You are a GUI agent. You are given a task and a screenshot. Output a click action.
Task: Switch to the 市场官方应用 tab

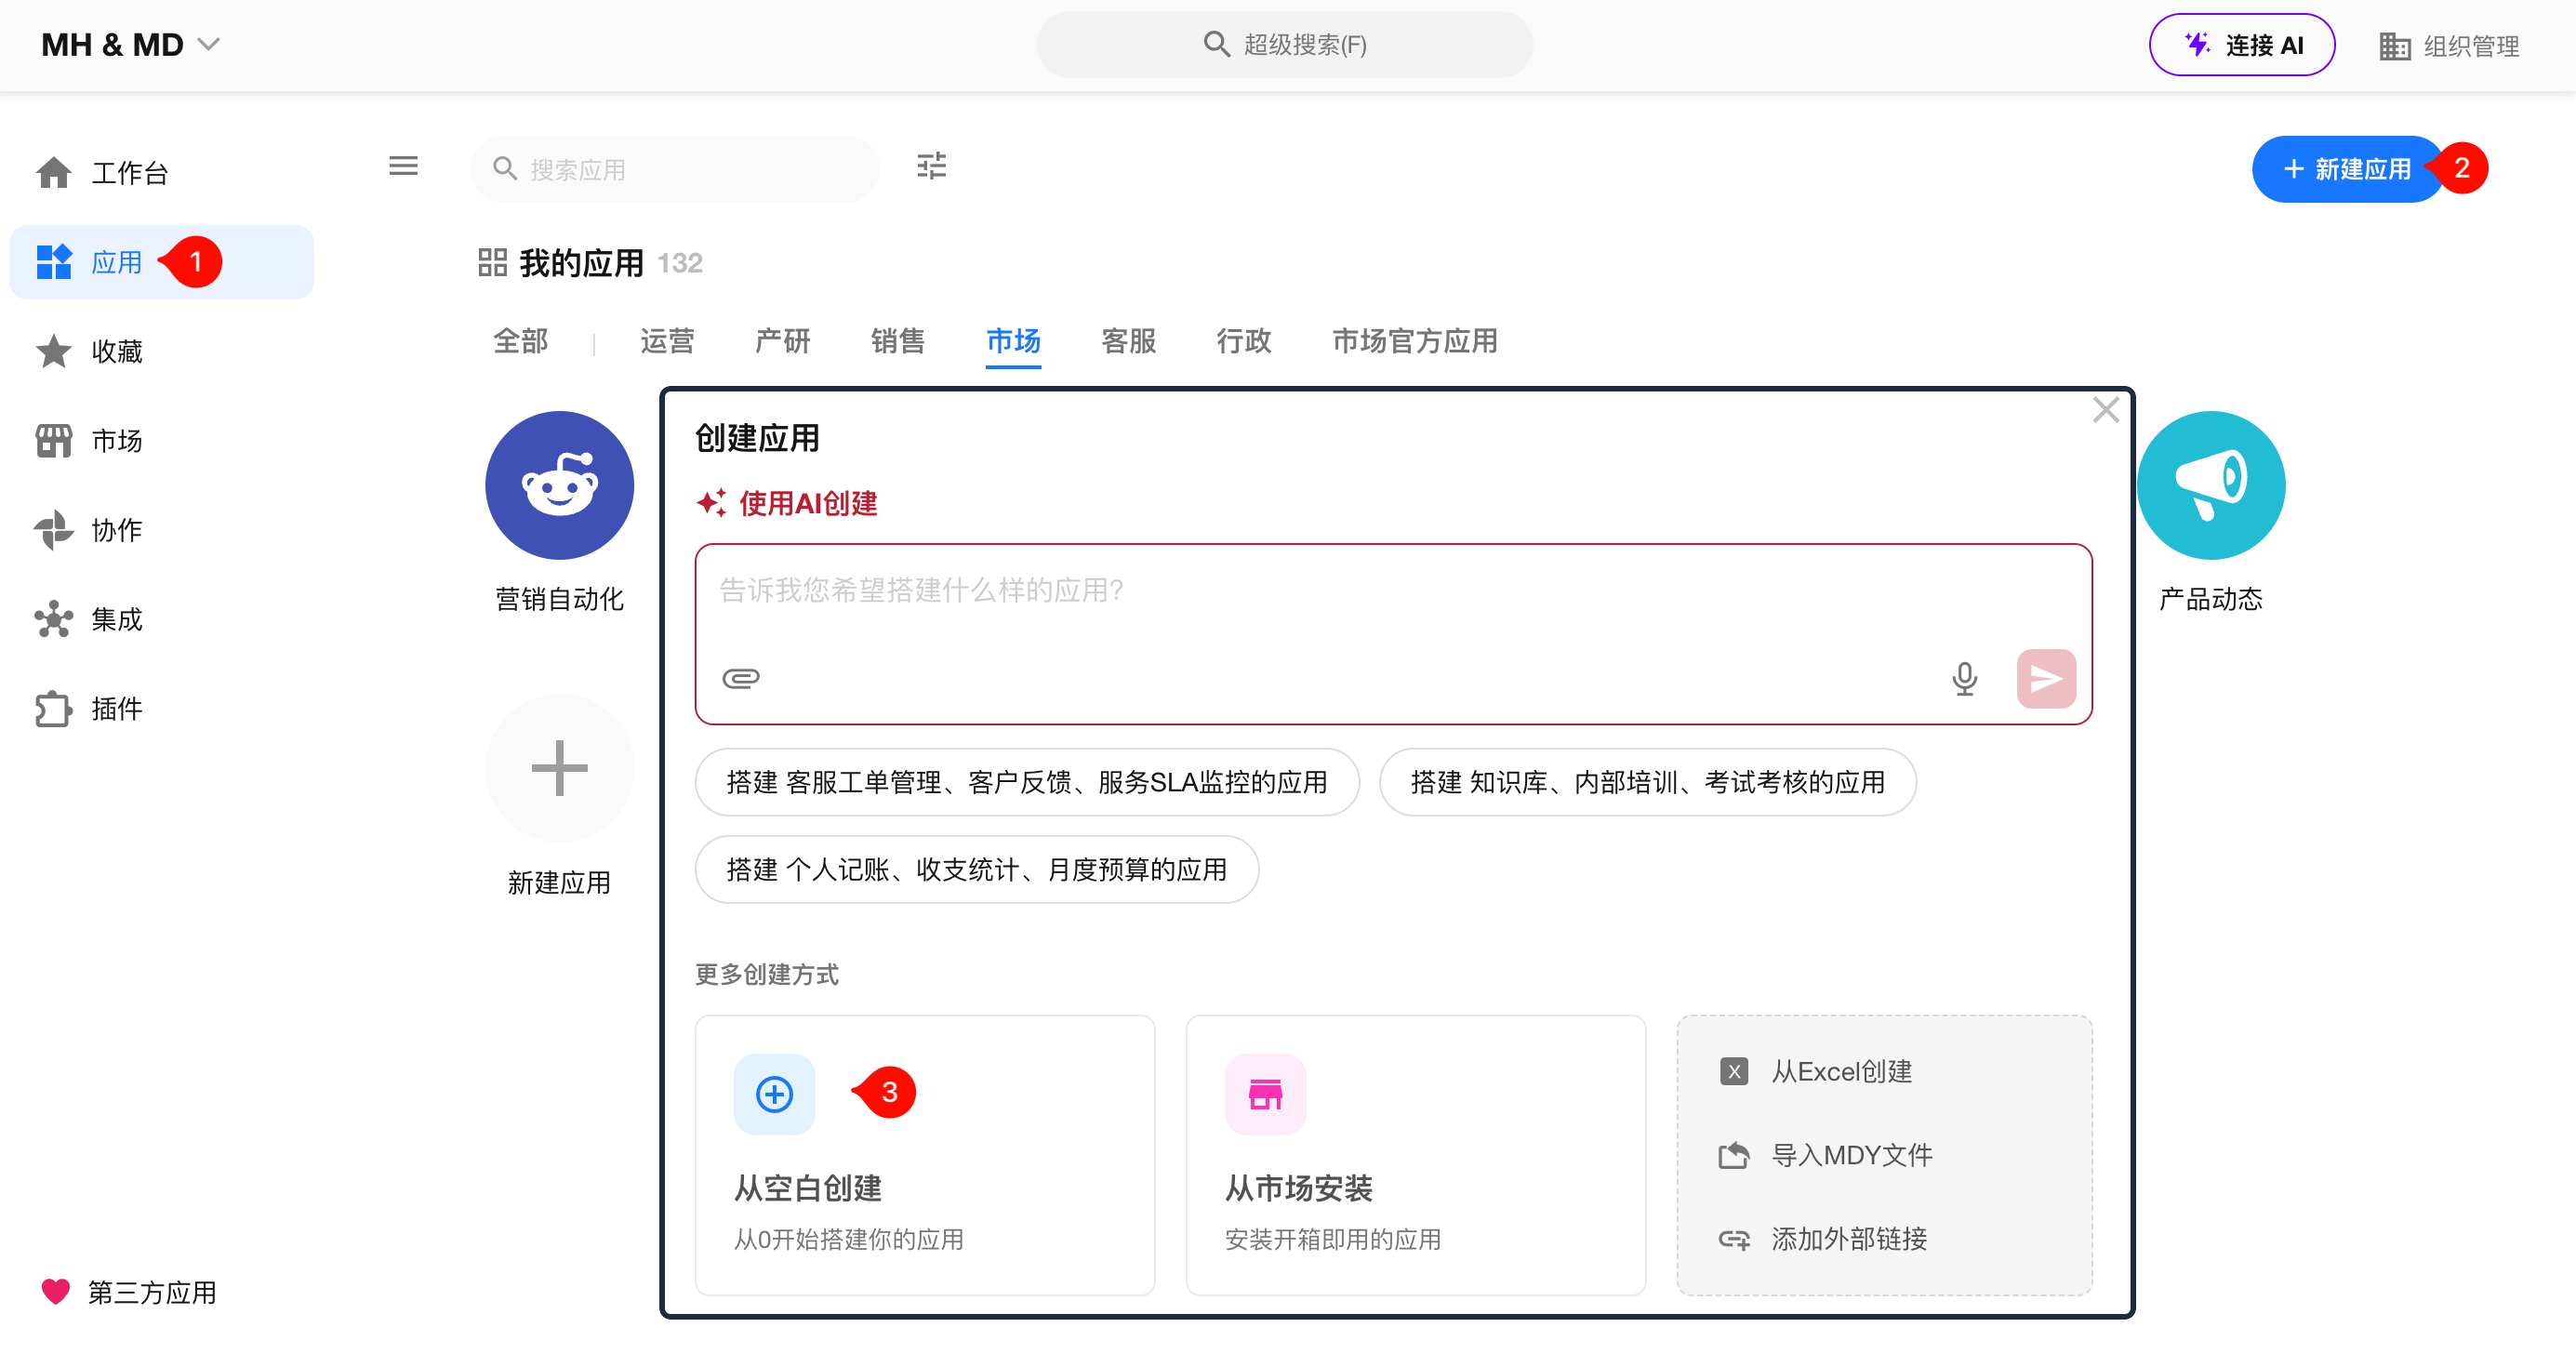coord(1414,341)
